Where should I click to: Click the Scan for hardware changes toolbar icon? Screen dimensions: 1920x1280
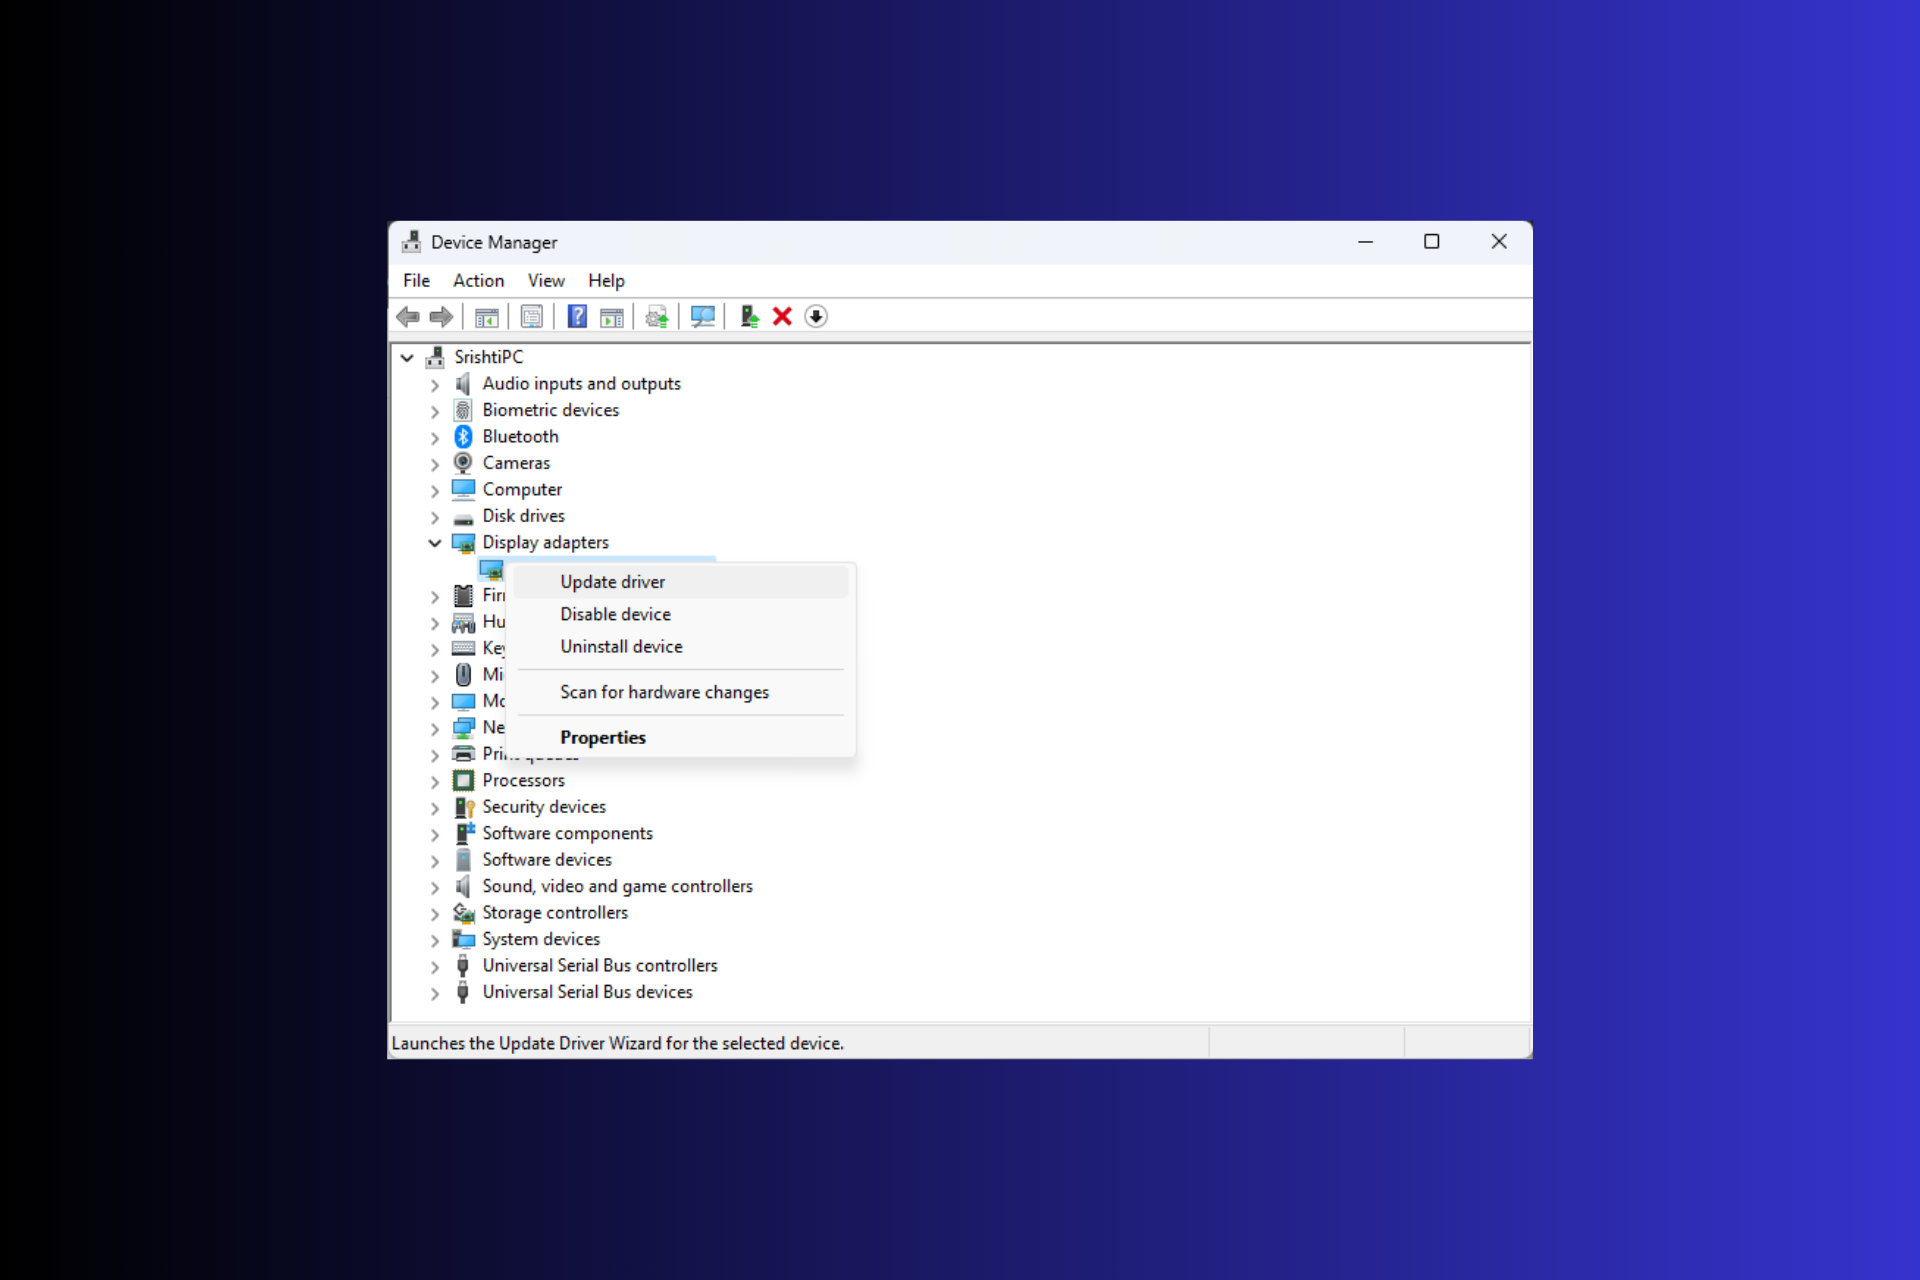click(x=703, y=316)
